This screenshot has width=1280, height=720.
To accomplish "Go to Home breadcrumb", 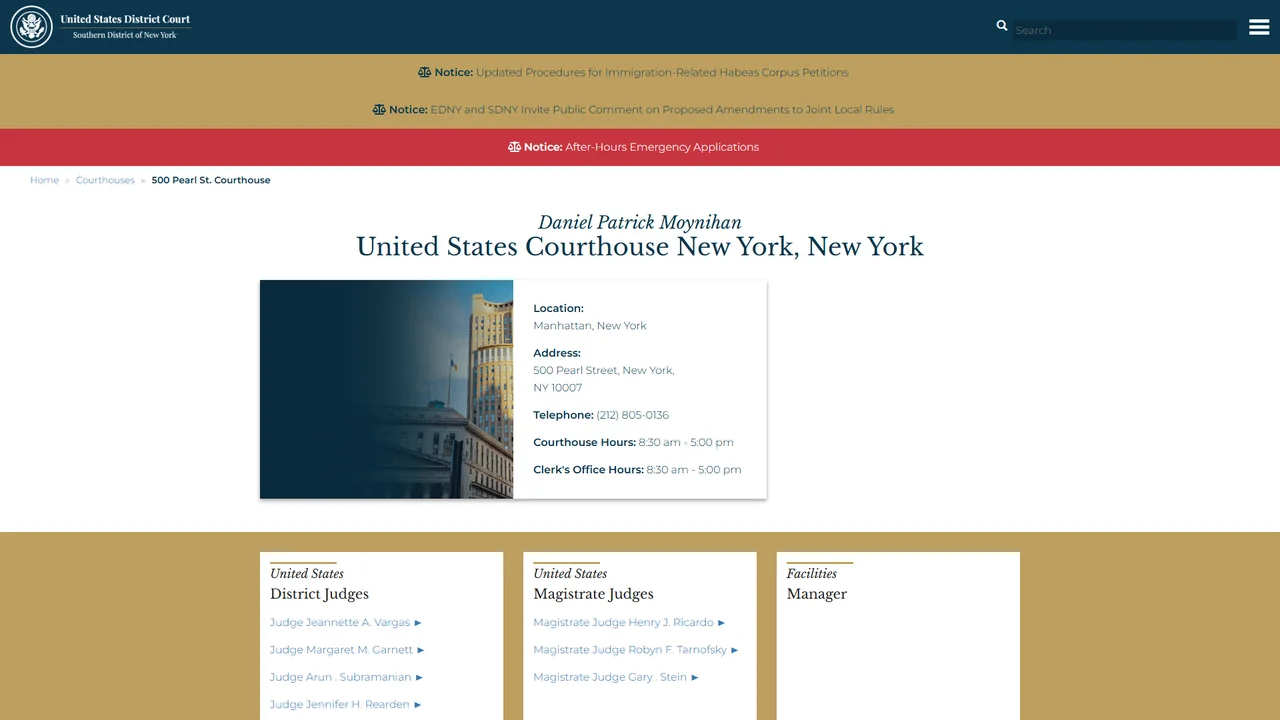I will (x=44, y=180).
